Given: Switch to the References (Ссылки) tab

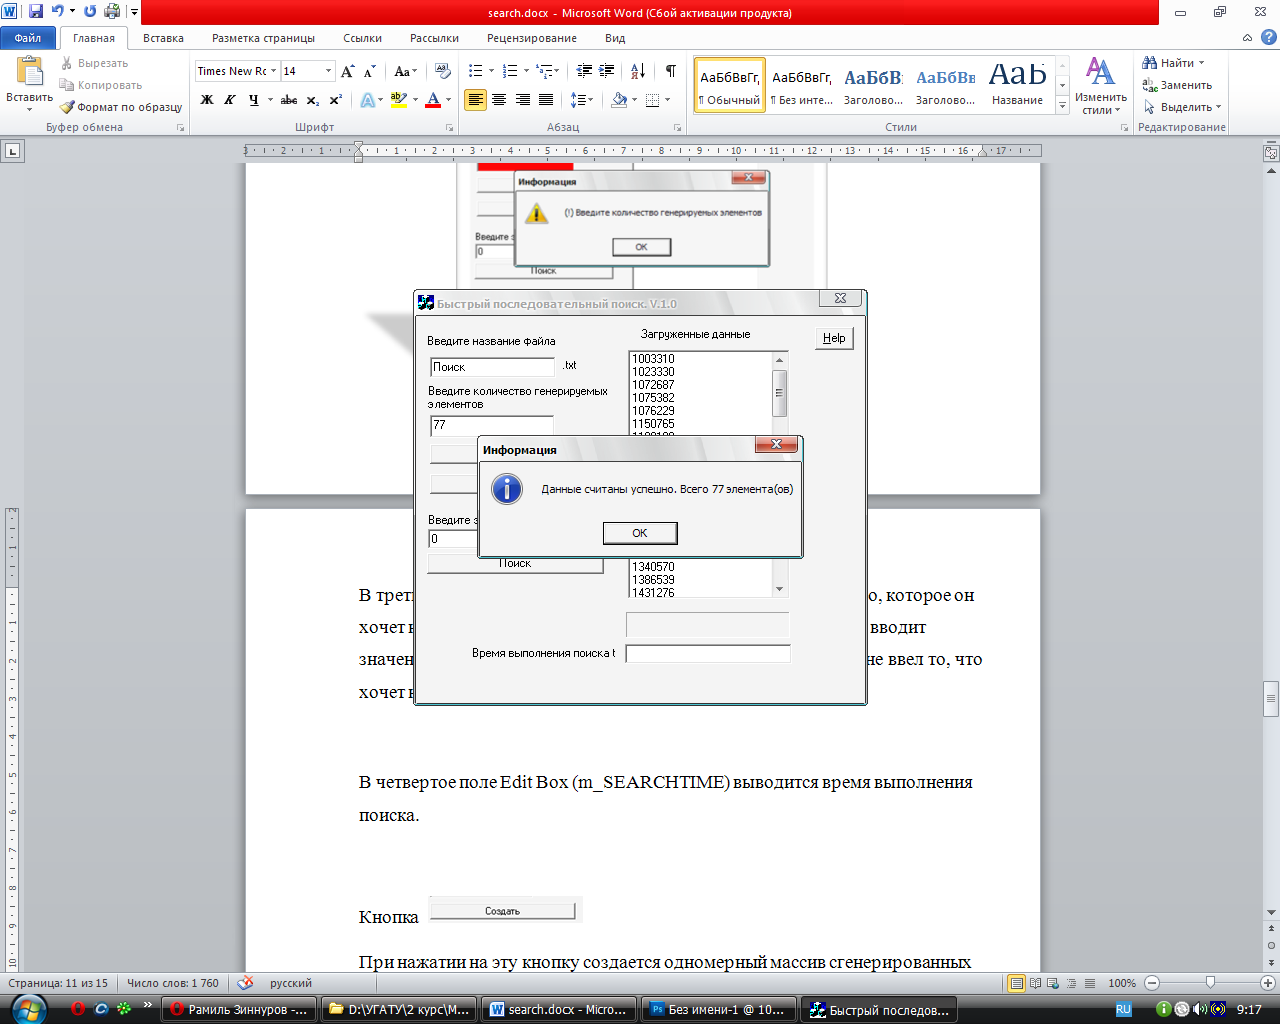Looking at the screenshot, I should (x=362, y=38).
